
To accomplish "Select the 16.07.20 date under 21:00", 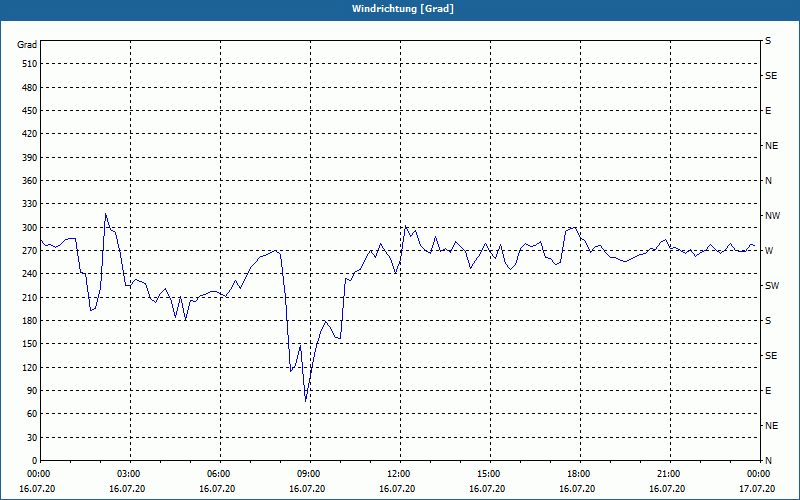I will pos(667,489).
